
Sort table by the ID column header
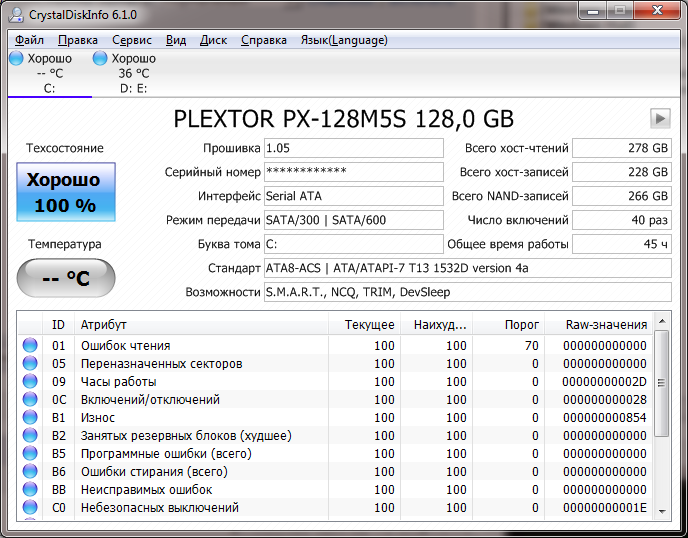point(58,325)
